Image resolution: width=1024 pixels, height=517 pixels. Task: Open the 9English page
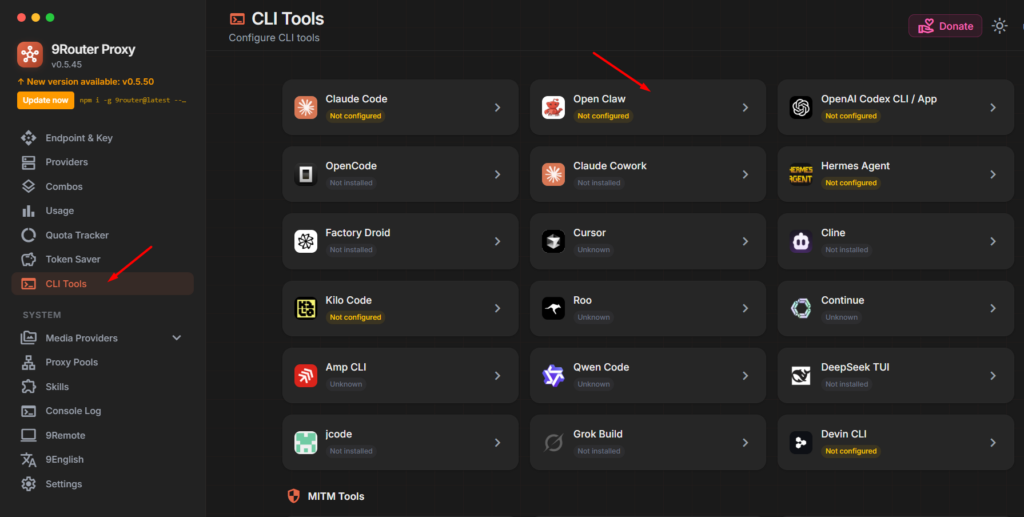(x=103, y=460)
